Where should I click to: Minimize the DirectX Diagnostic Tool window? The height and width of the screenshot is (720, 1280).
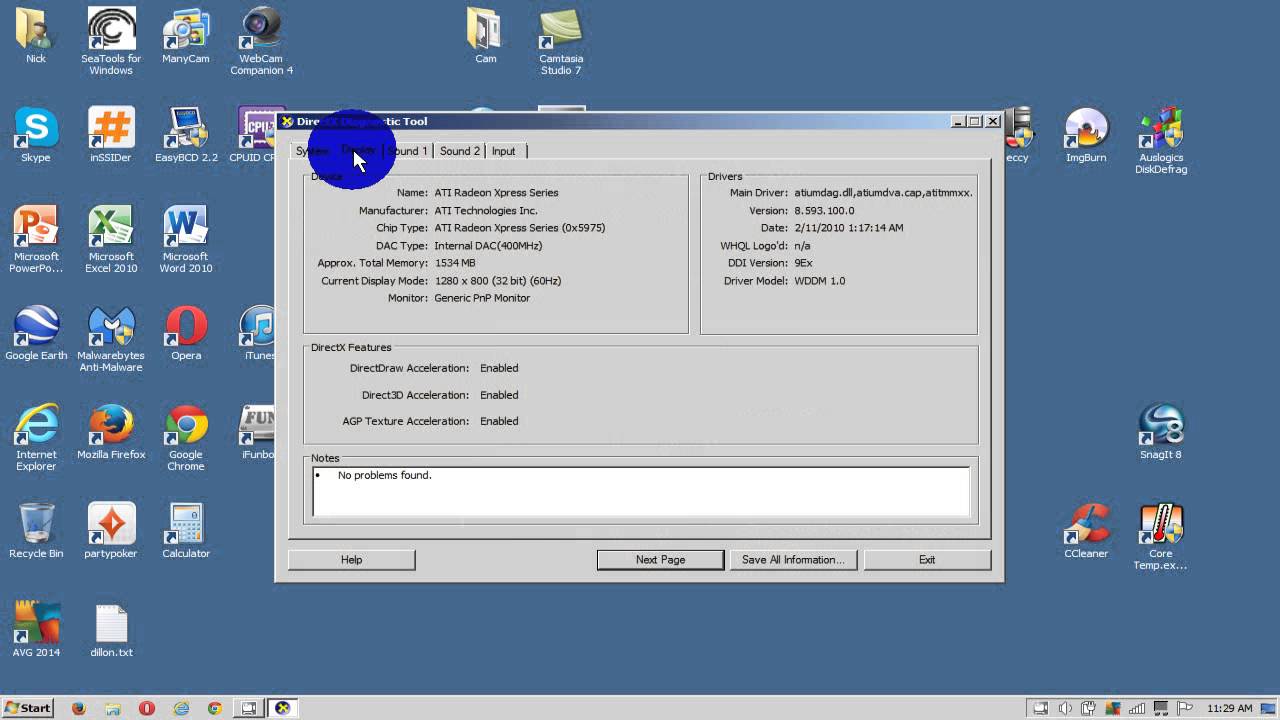coord(958,121)
